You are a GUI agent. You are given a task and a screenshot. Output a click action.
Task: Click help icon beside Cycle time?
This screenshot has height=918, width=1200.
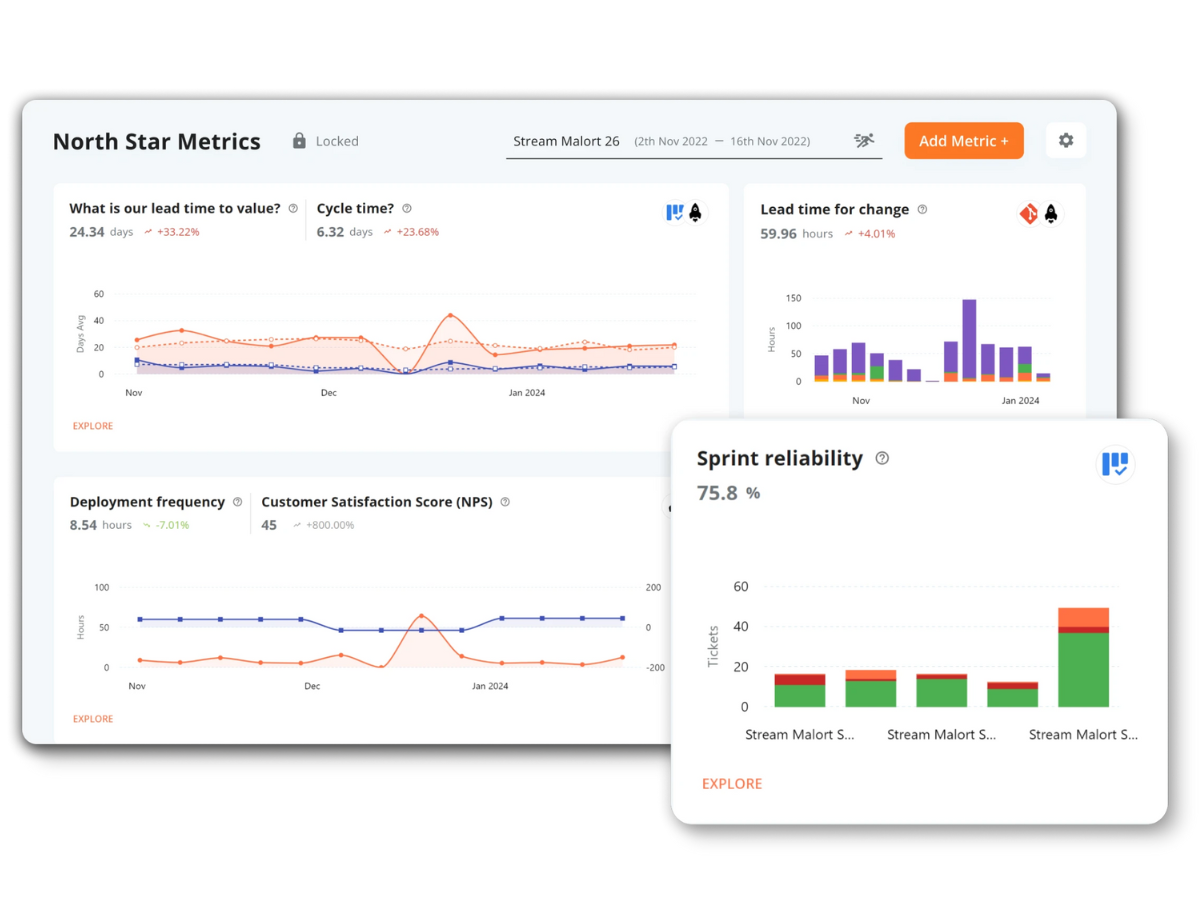tap(407, 209)
